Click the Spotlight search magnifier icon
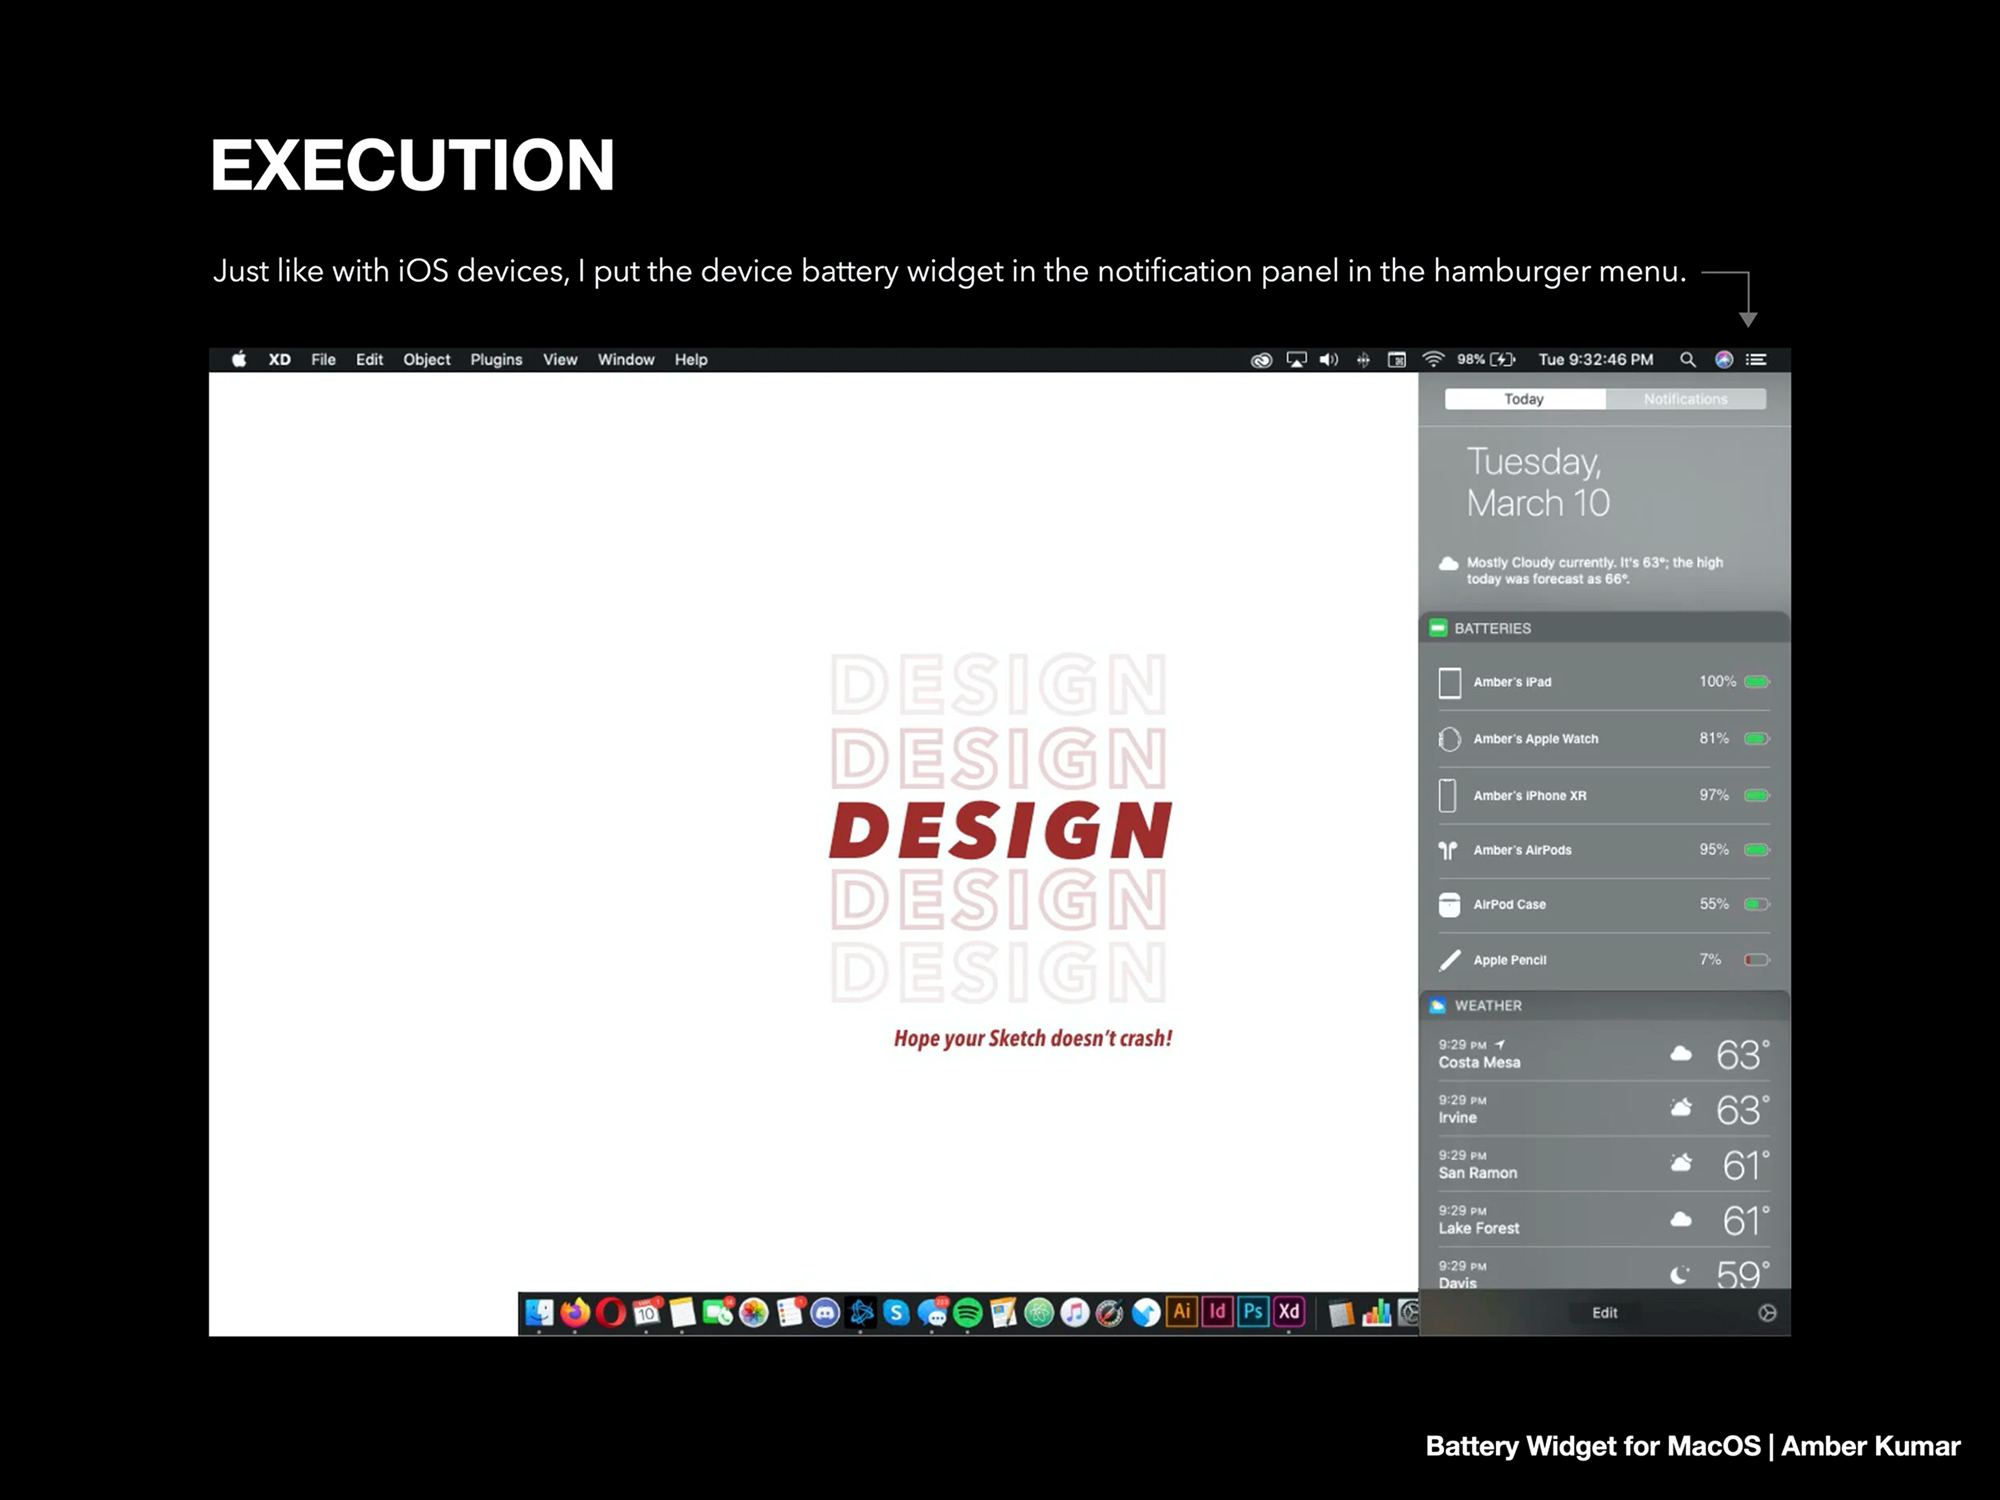This screenshot has height=1500, width=2000. click(1688, 360)
